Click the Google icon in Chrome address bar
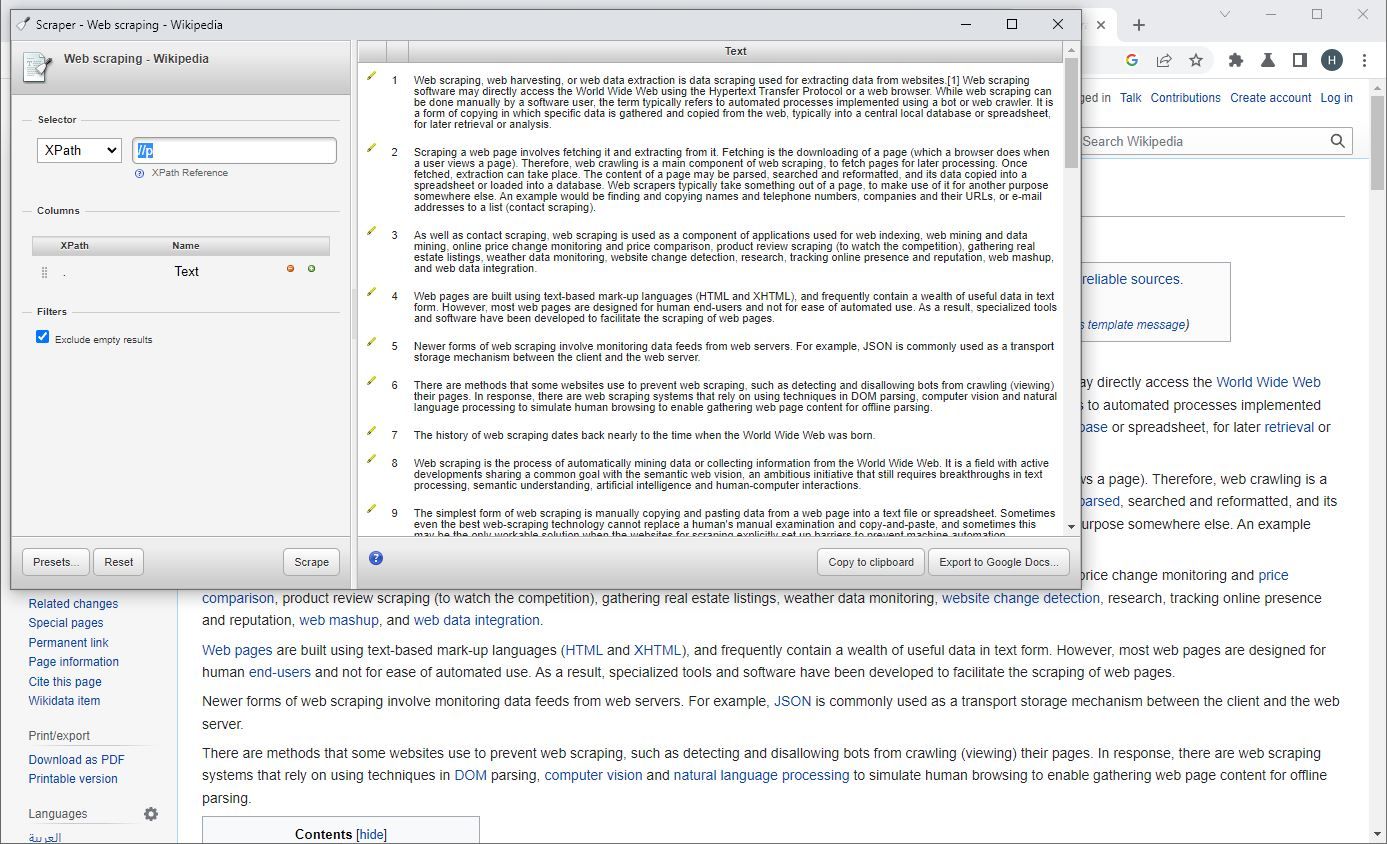Image resolution: width=1387 pixels, height=844 pixels. click(x=1132, y=60)
